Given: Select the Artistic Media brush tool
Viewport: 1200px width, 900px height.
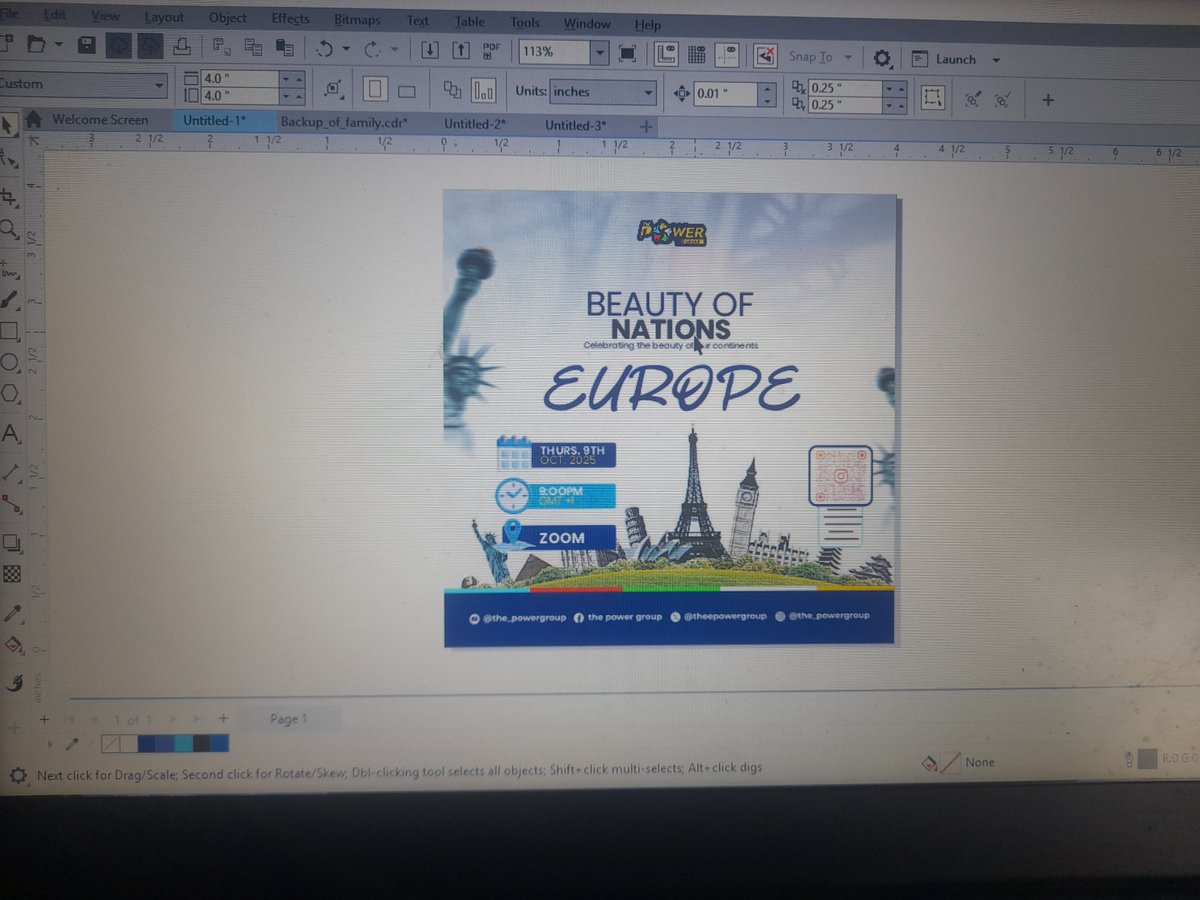Looking at the screenshot, I should click(10, 299).
